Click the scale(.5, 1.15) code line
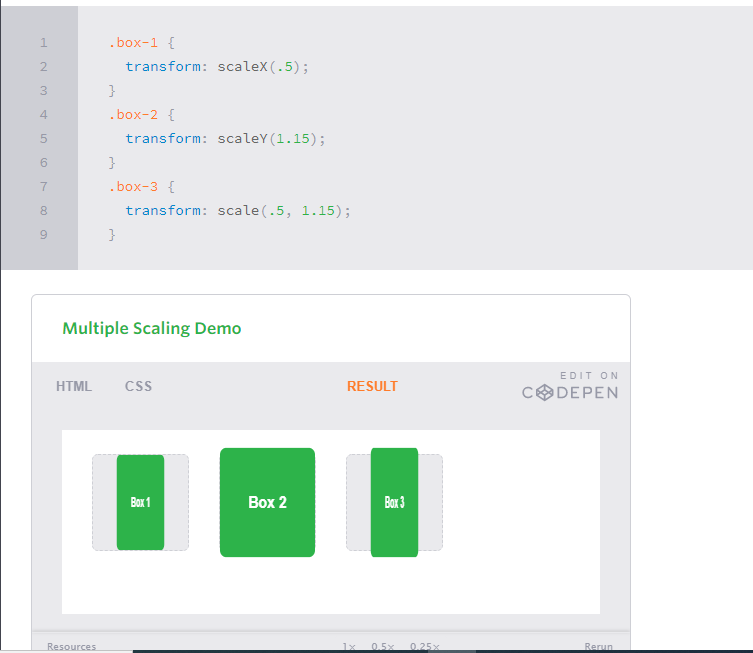The height and width of the screenshot is (653, 753). pyautogui.click(x=238, y=211)
